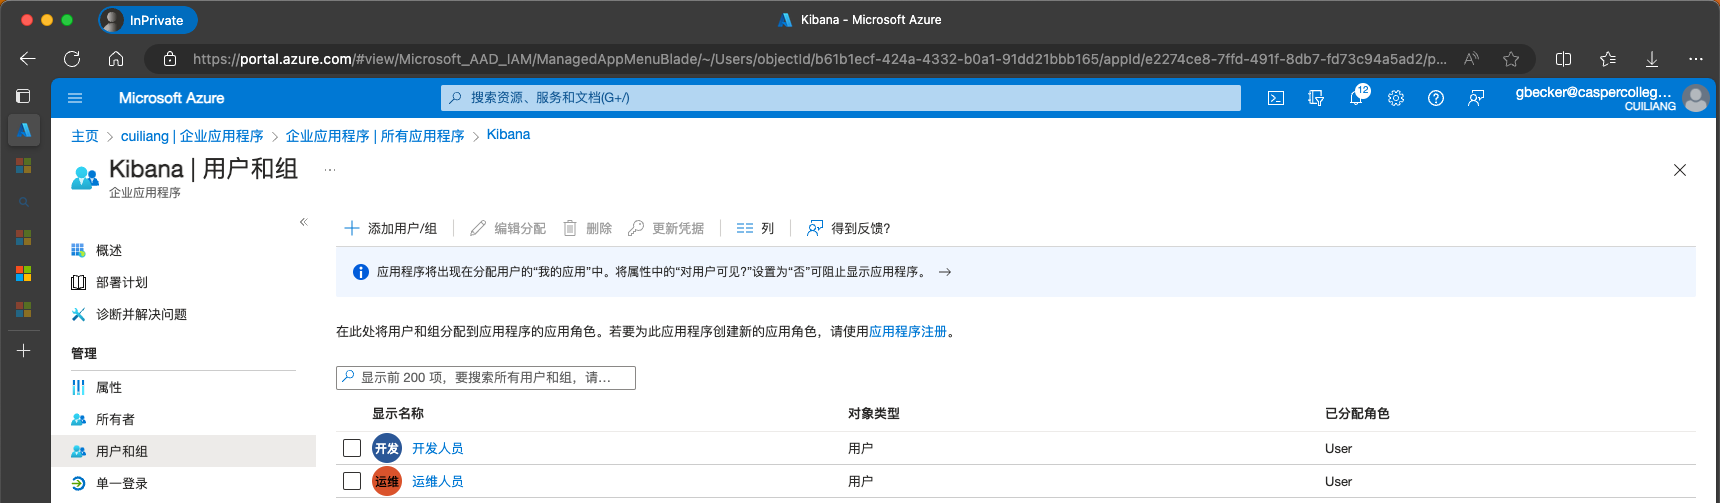This screenshot has width=1720, height=503.
Task: Click 编辑分配 in the toolbar
Action: click(x=508, y=228)
